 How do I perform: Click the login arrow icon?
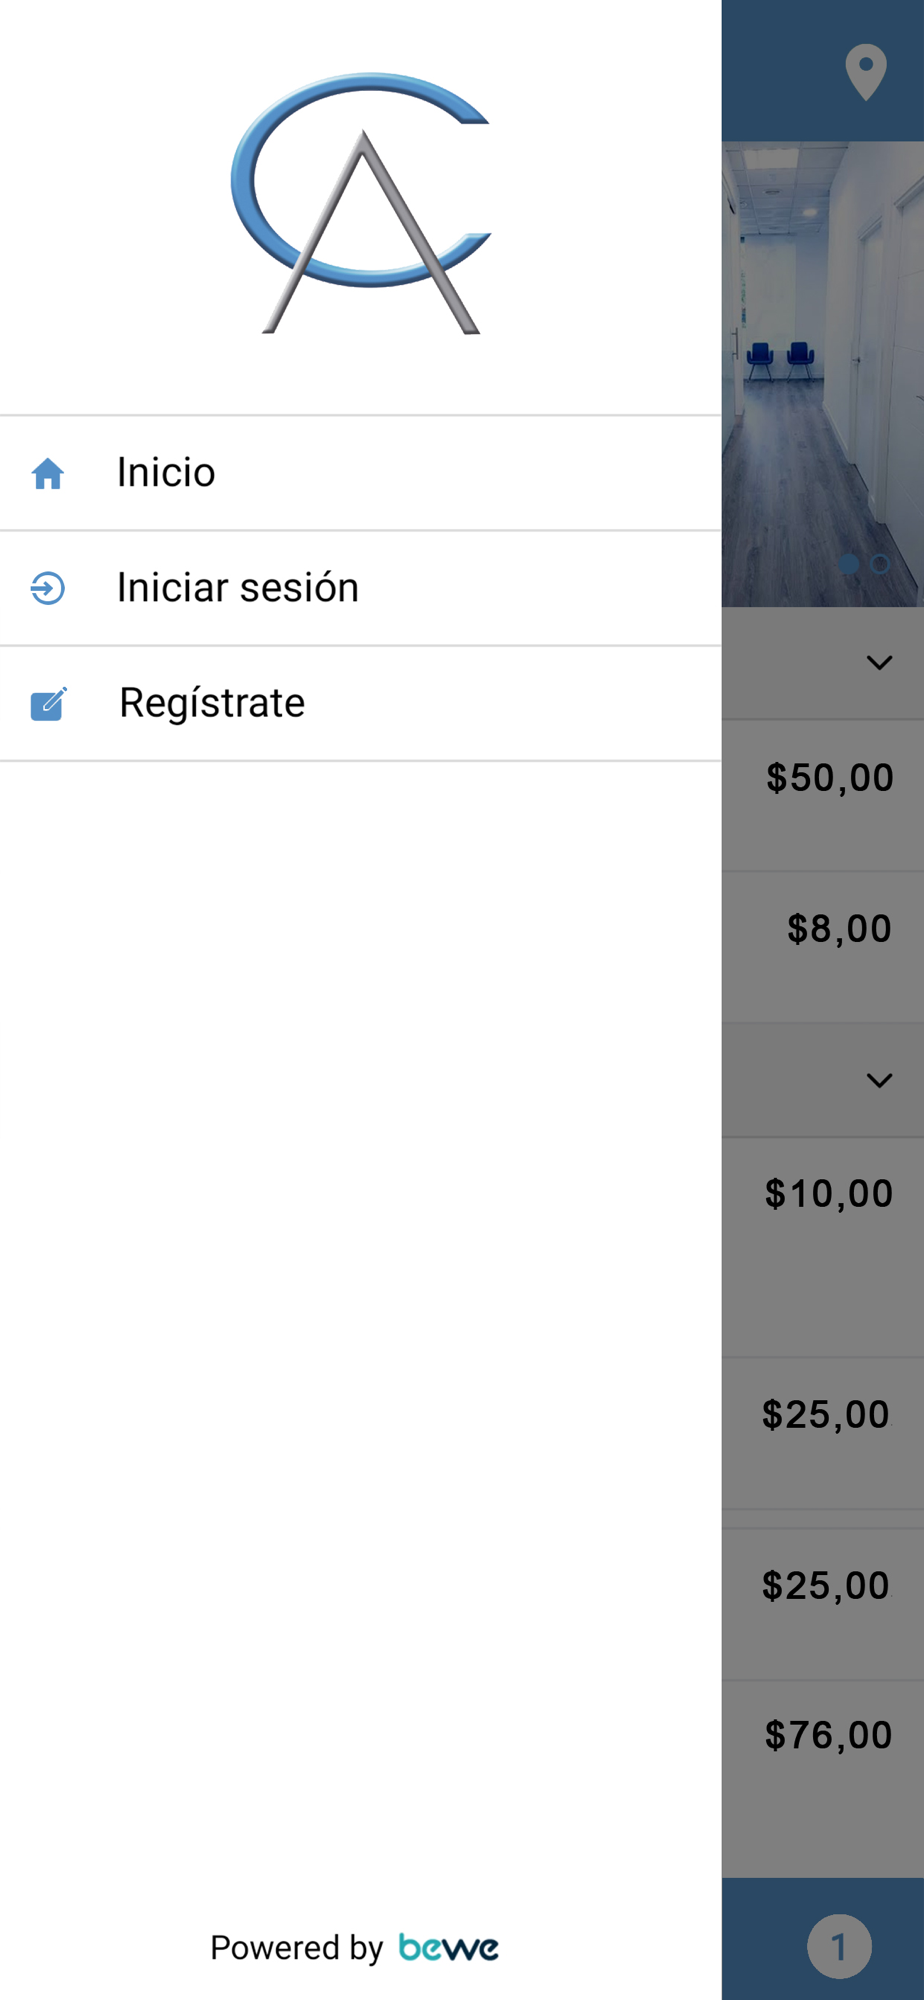click(x=48, y=588)
